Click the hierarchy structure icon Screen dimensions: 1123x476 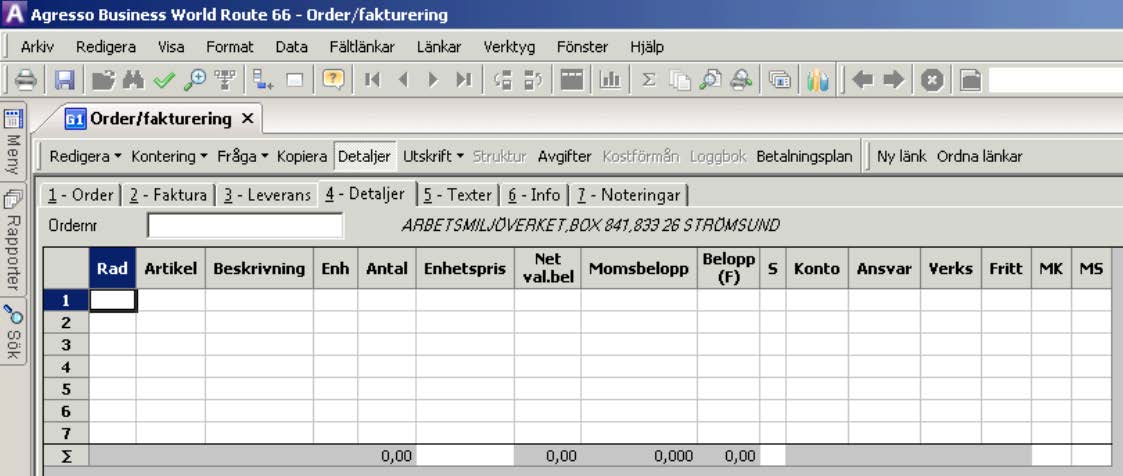[x=225, y=79]
